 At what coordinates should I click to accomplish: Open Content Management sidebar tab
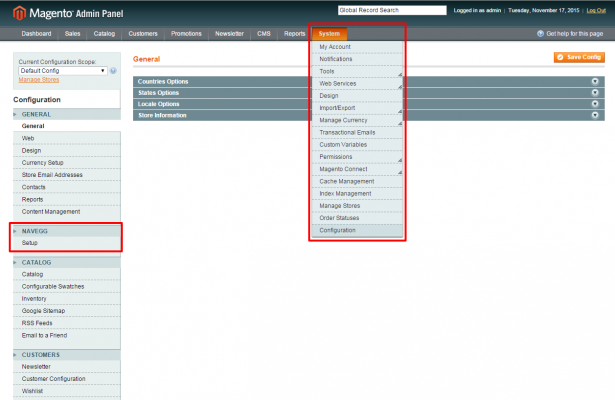(67, 212)
